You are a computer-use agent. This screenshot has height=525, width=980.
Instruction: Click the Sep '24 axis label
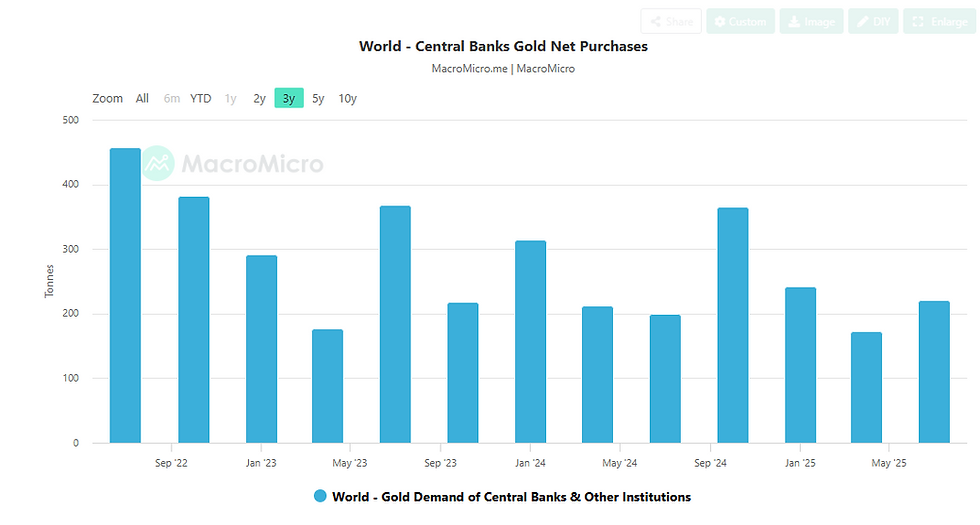pyautogui.click(x=711, y=463)
